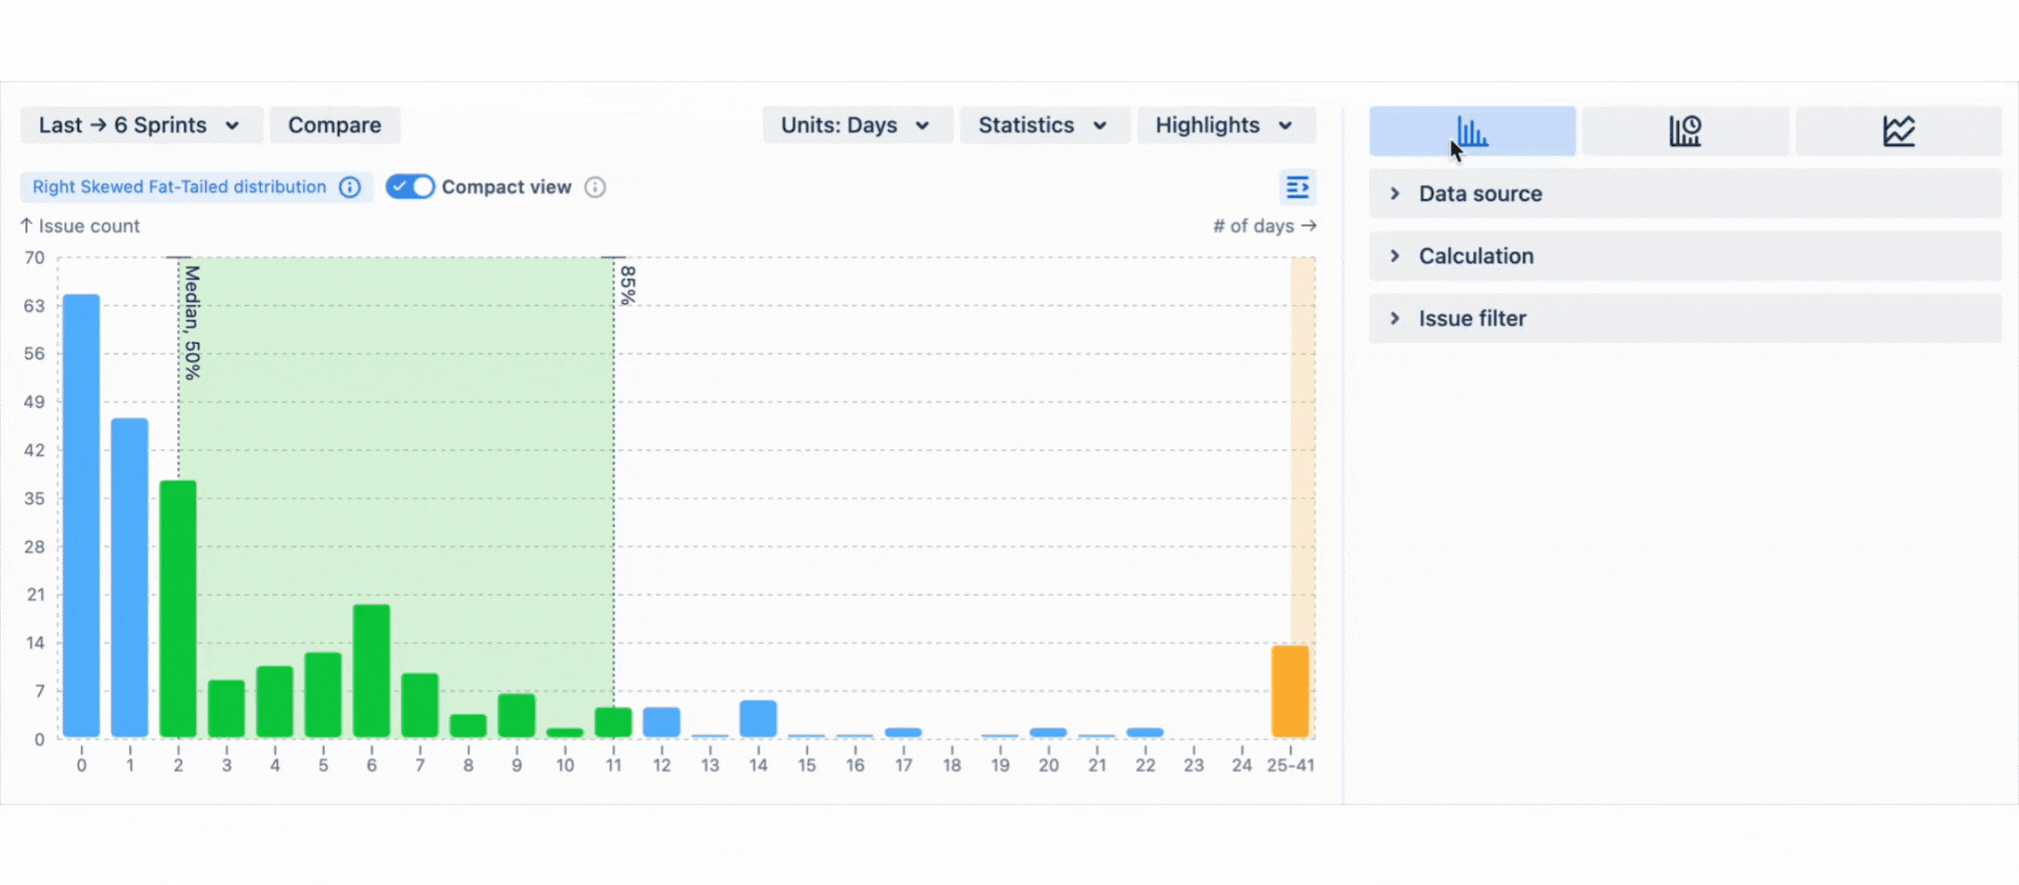Viewport: 2019px width, 885px height.
Task: Click the orange bar for 25-41 days
Action: [x=1290, y=692]
